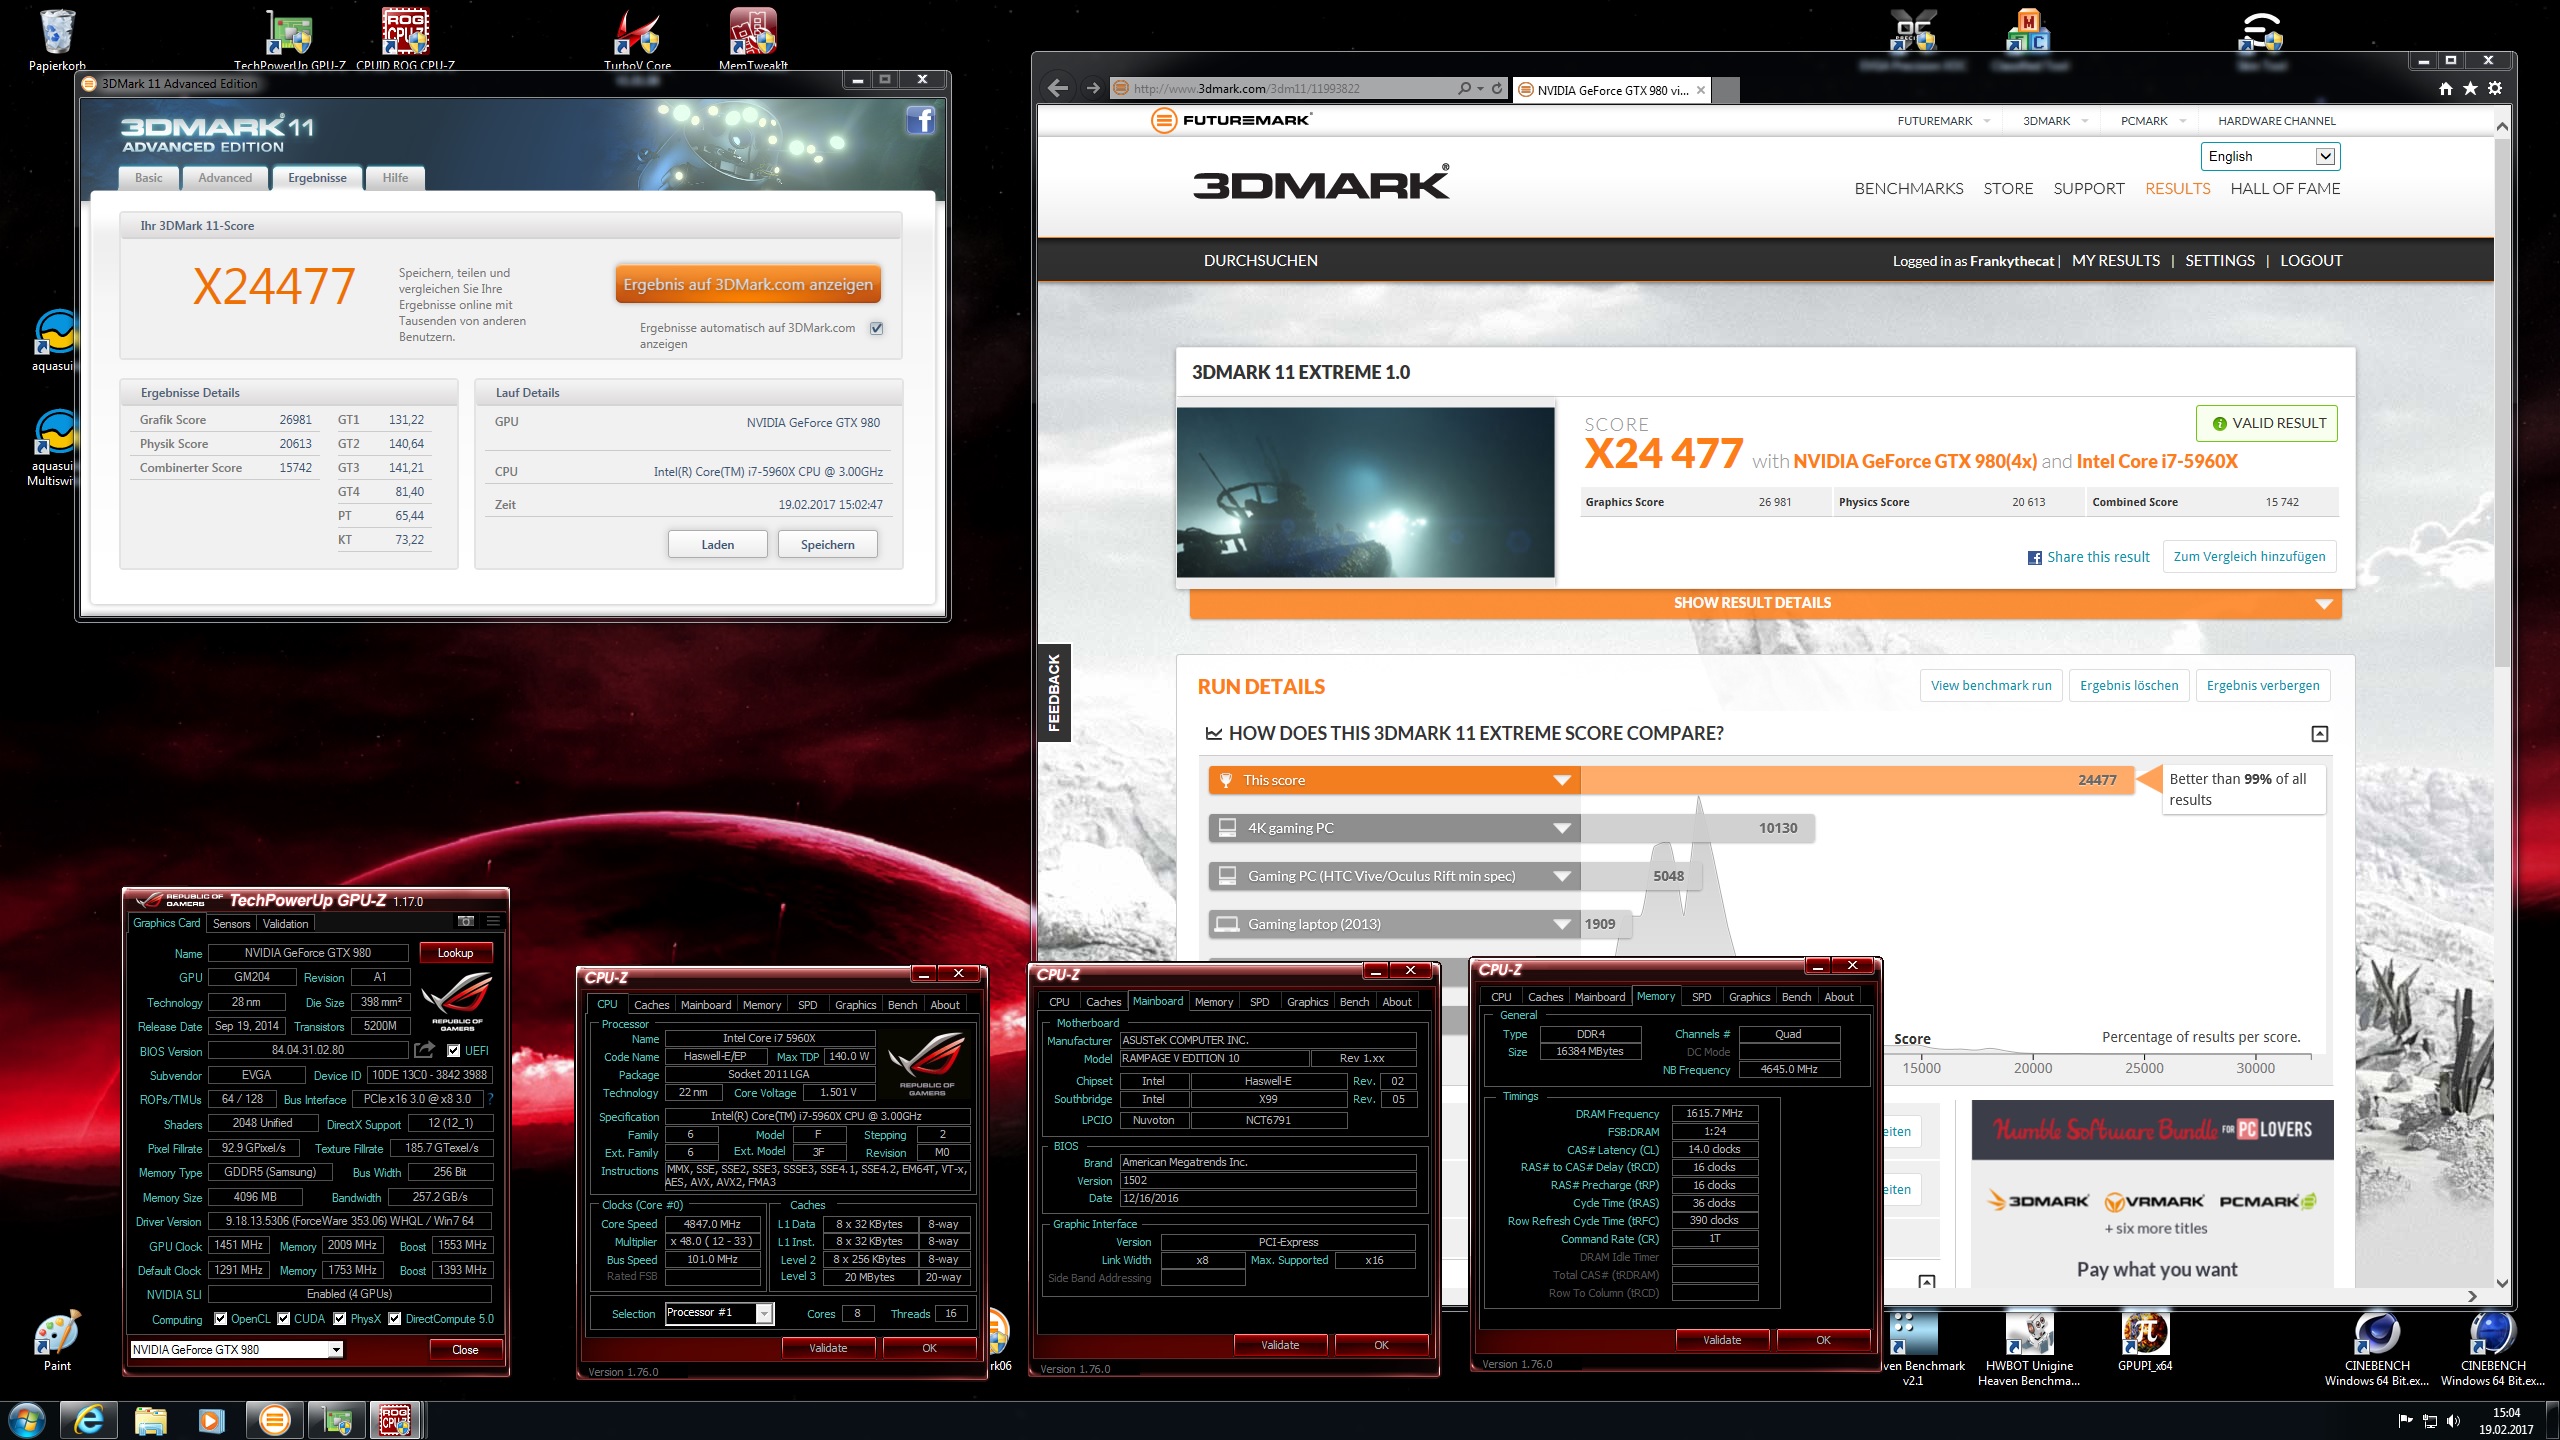Open HALL OF FAME menu on 3DMark site
2560x1440 pixels.
coord(2285,188)
